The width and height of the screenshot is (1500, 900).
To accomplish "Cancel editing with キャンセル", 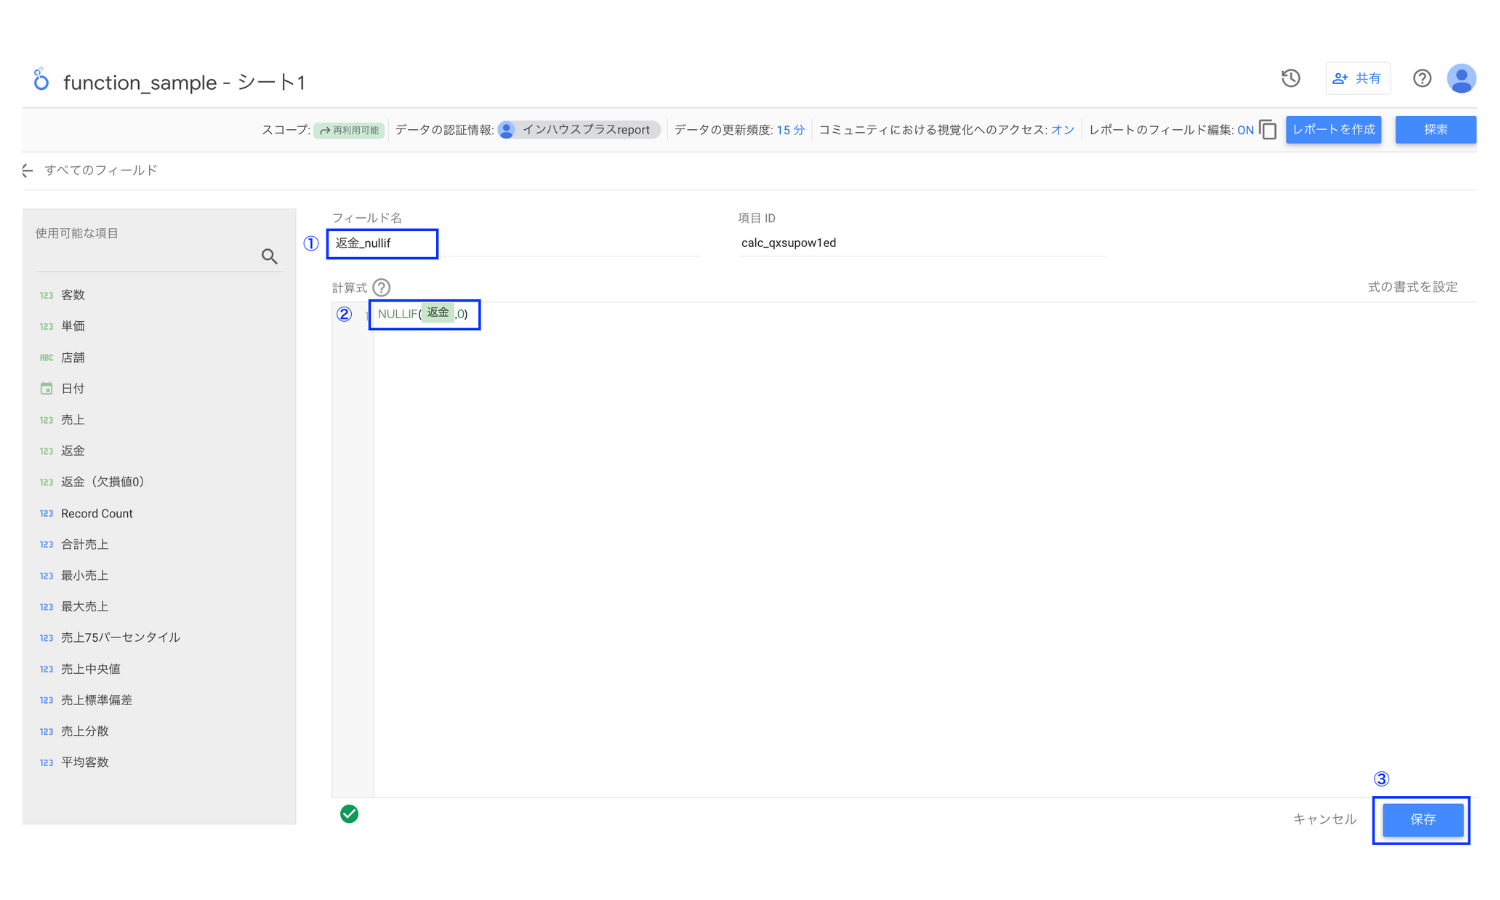I will (1324, 818).
